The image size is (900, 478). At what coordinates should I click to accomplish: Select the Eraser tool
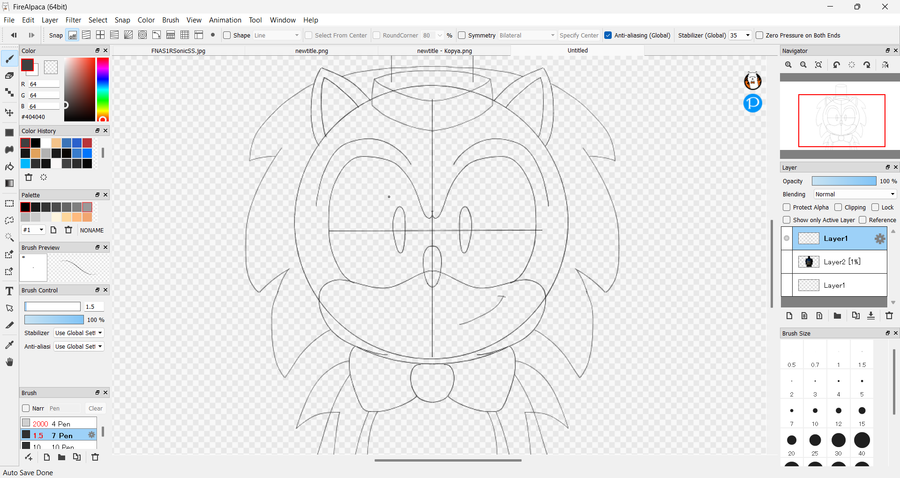click(x=9, y=75)
